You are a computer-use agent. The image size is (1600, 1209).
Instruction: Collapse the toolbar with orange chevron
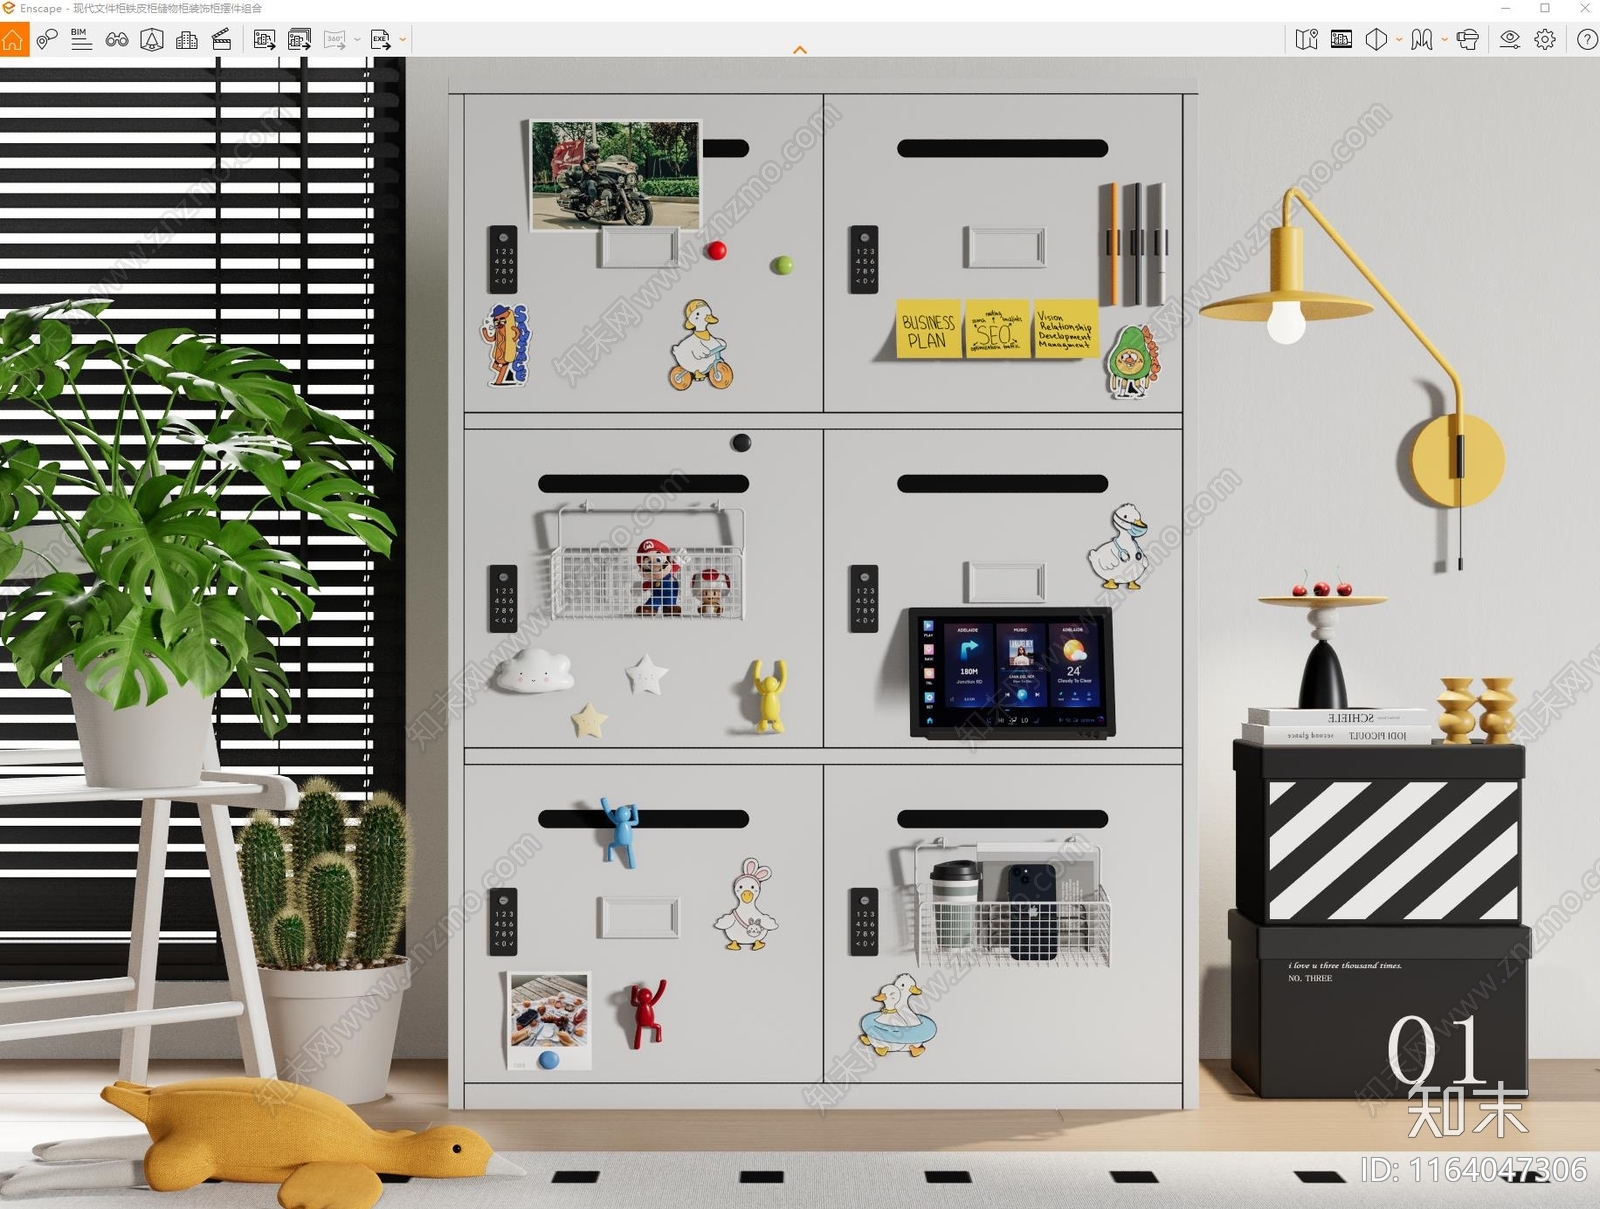coord(800,49)
